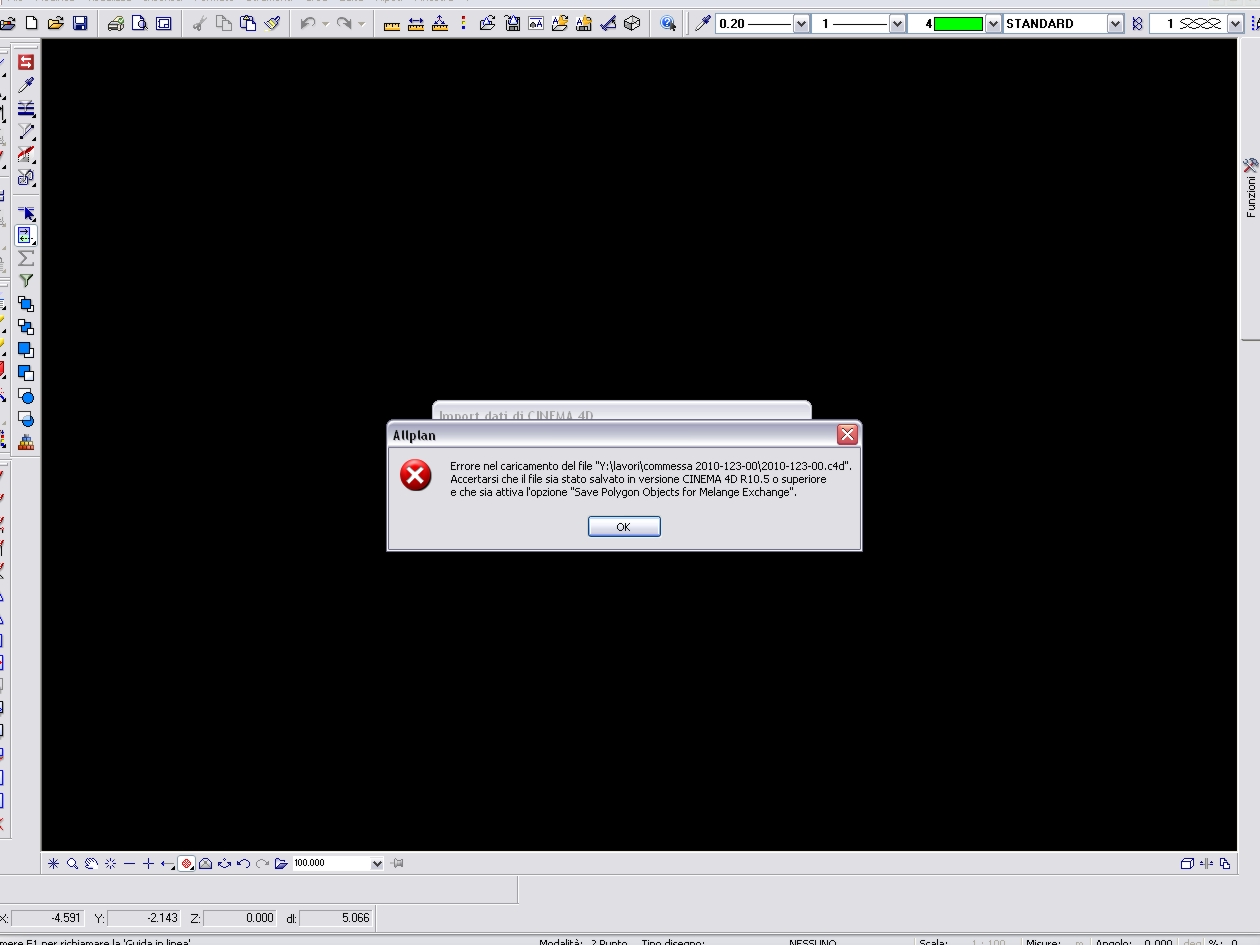The height and width of the screenshot is (945, 1260).
Task: Undo the last action
Action: 308,23
